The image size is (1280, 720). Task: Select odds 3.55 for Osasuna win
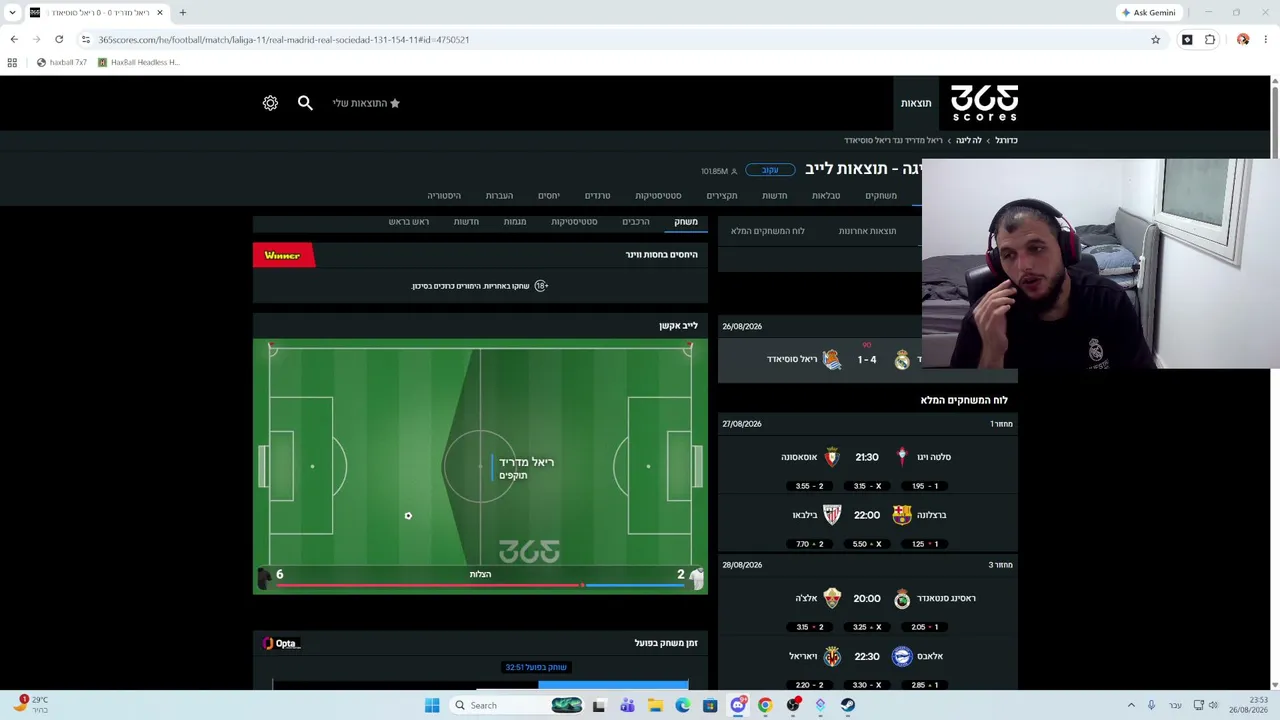(x=809, y=486)
